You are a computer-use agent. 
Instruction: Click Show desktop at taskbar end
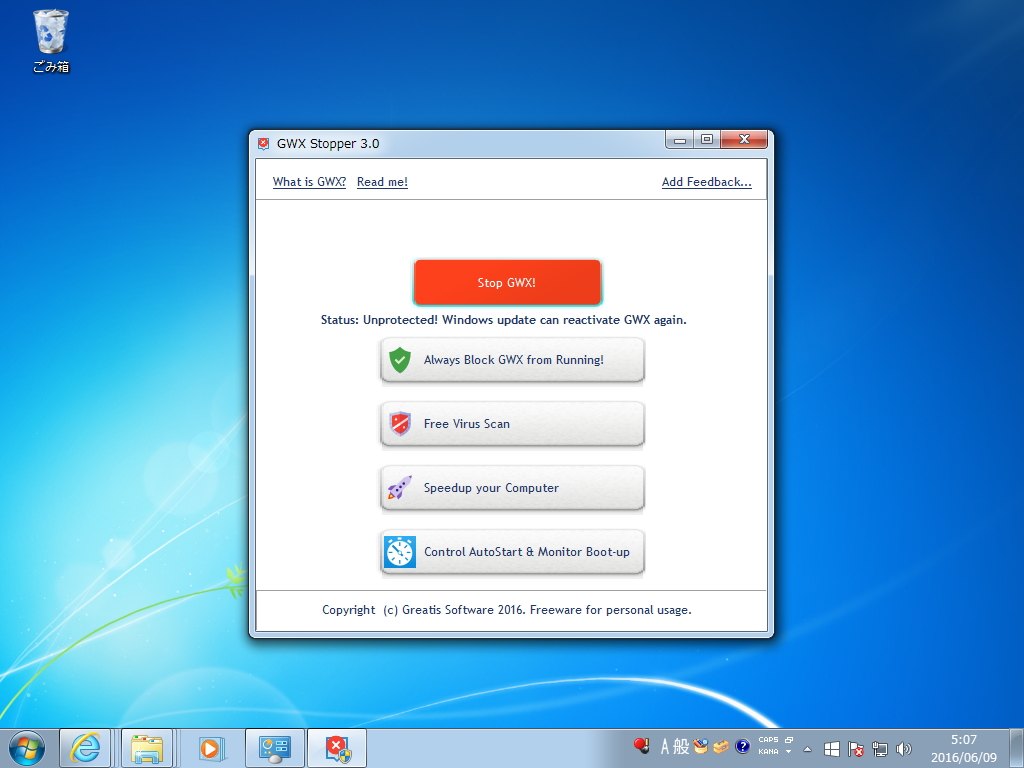click(1017, 748)
